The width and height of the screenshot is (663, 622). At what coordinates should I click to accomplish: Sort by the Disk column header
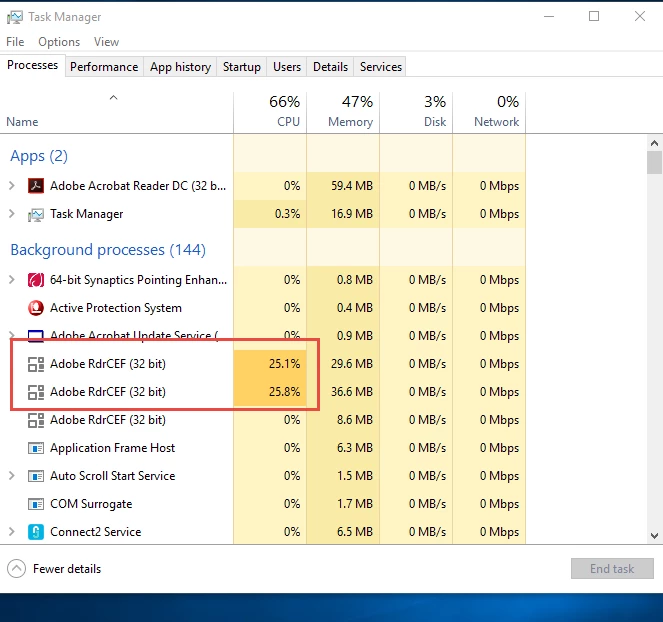pos(416,112)
